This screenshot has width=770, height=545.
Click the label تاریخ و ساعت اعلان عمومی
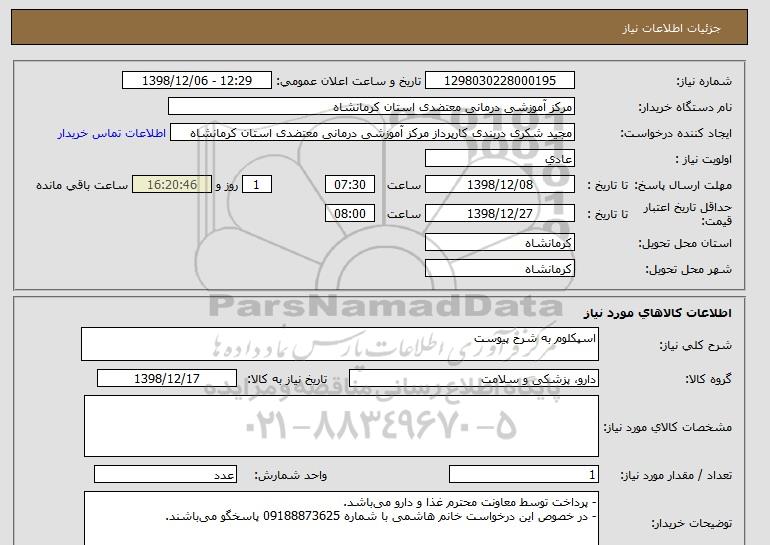(x=349, y=82)
